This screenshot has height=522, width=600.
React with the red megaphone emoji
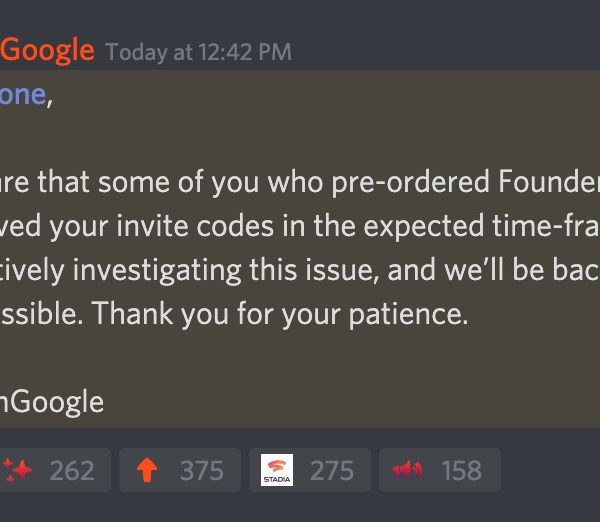point(408,470)
